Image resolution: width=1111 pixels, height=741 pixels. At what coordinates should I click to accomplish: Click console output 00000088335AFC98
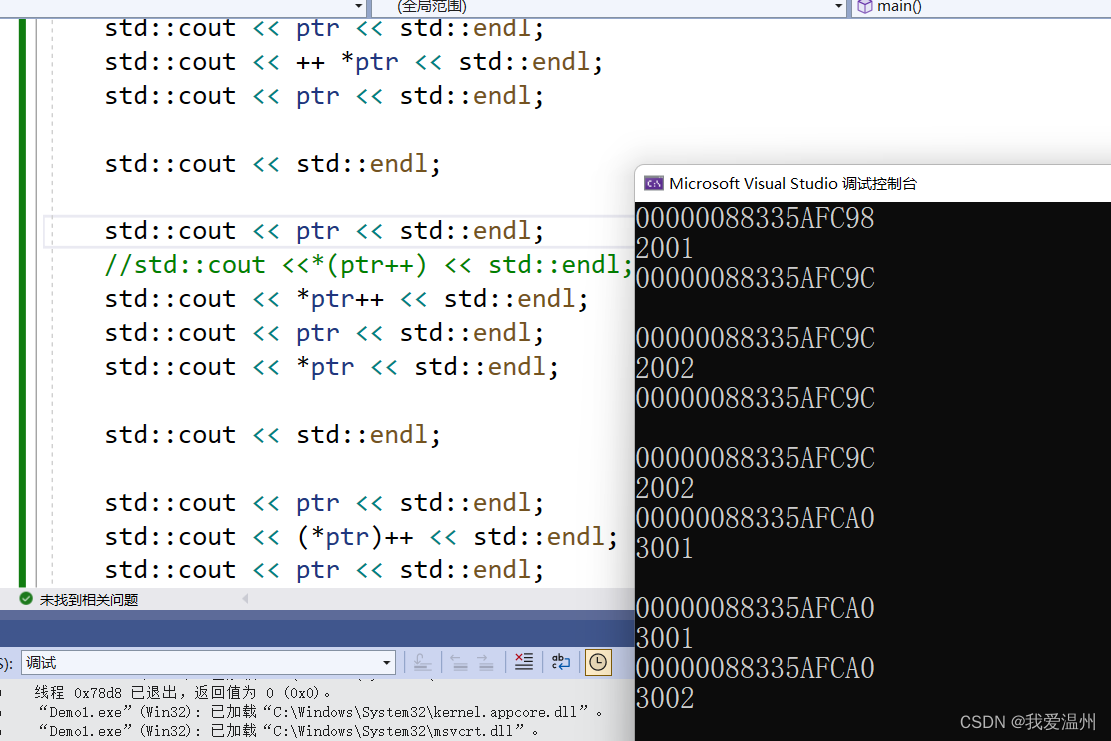755,218
